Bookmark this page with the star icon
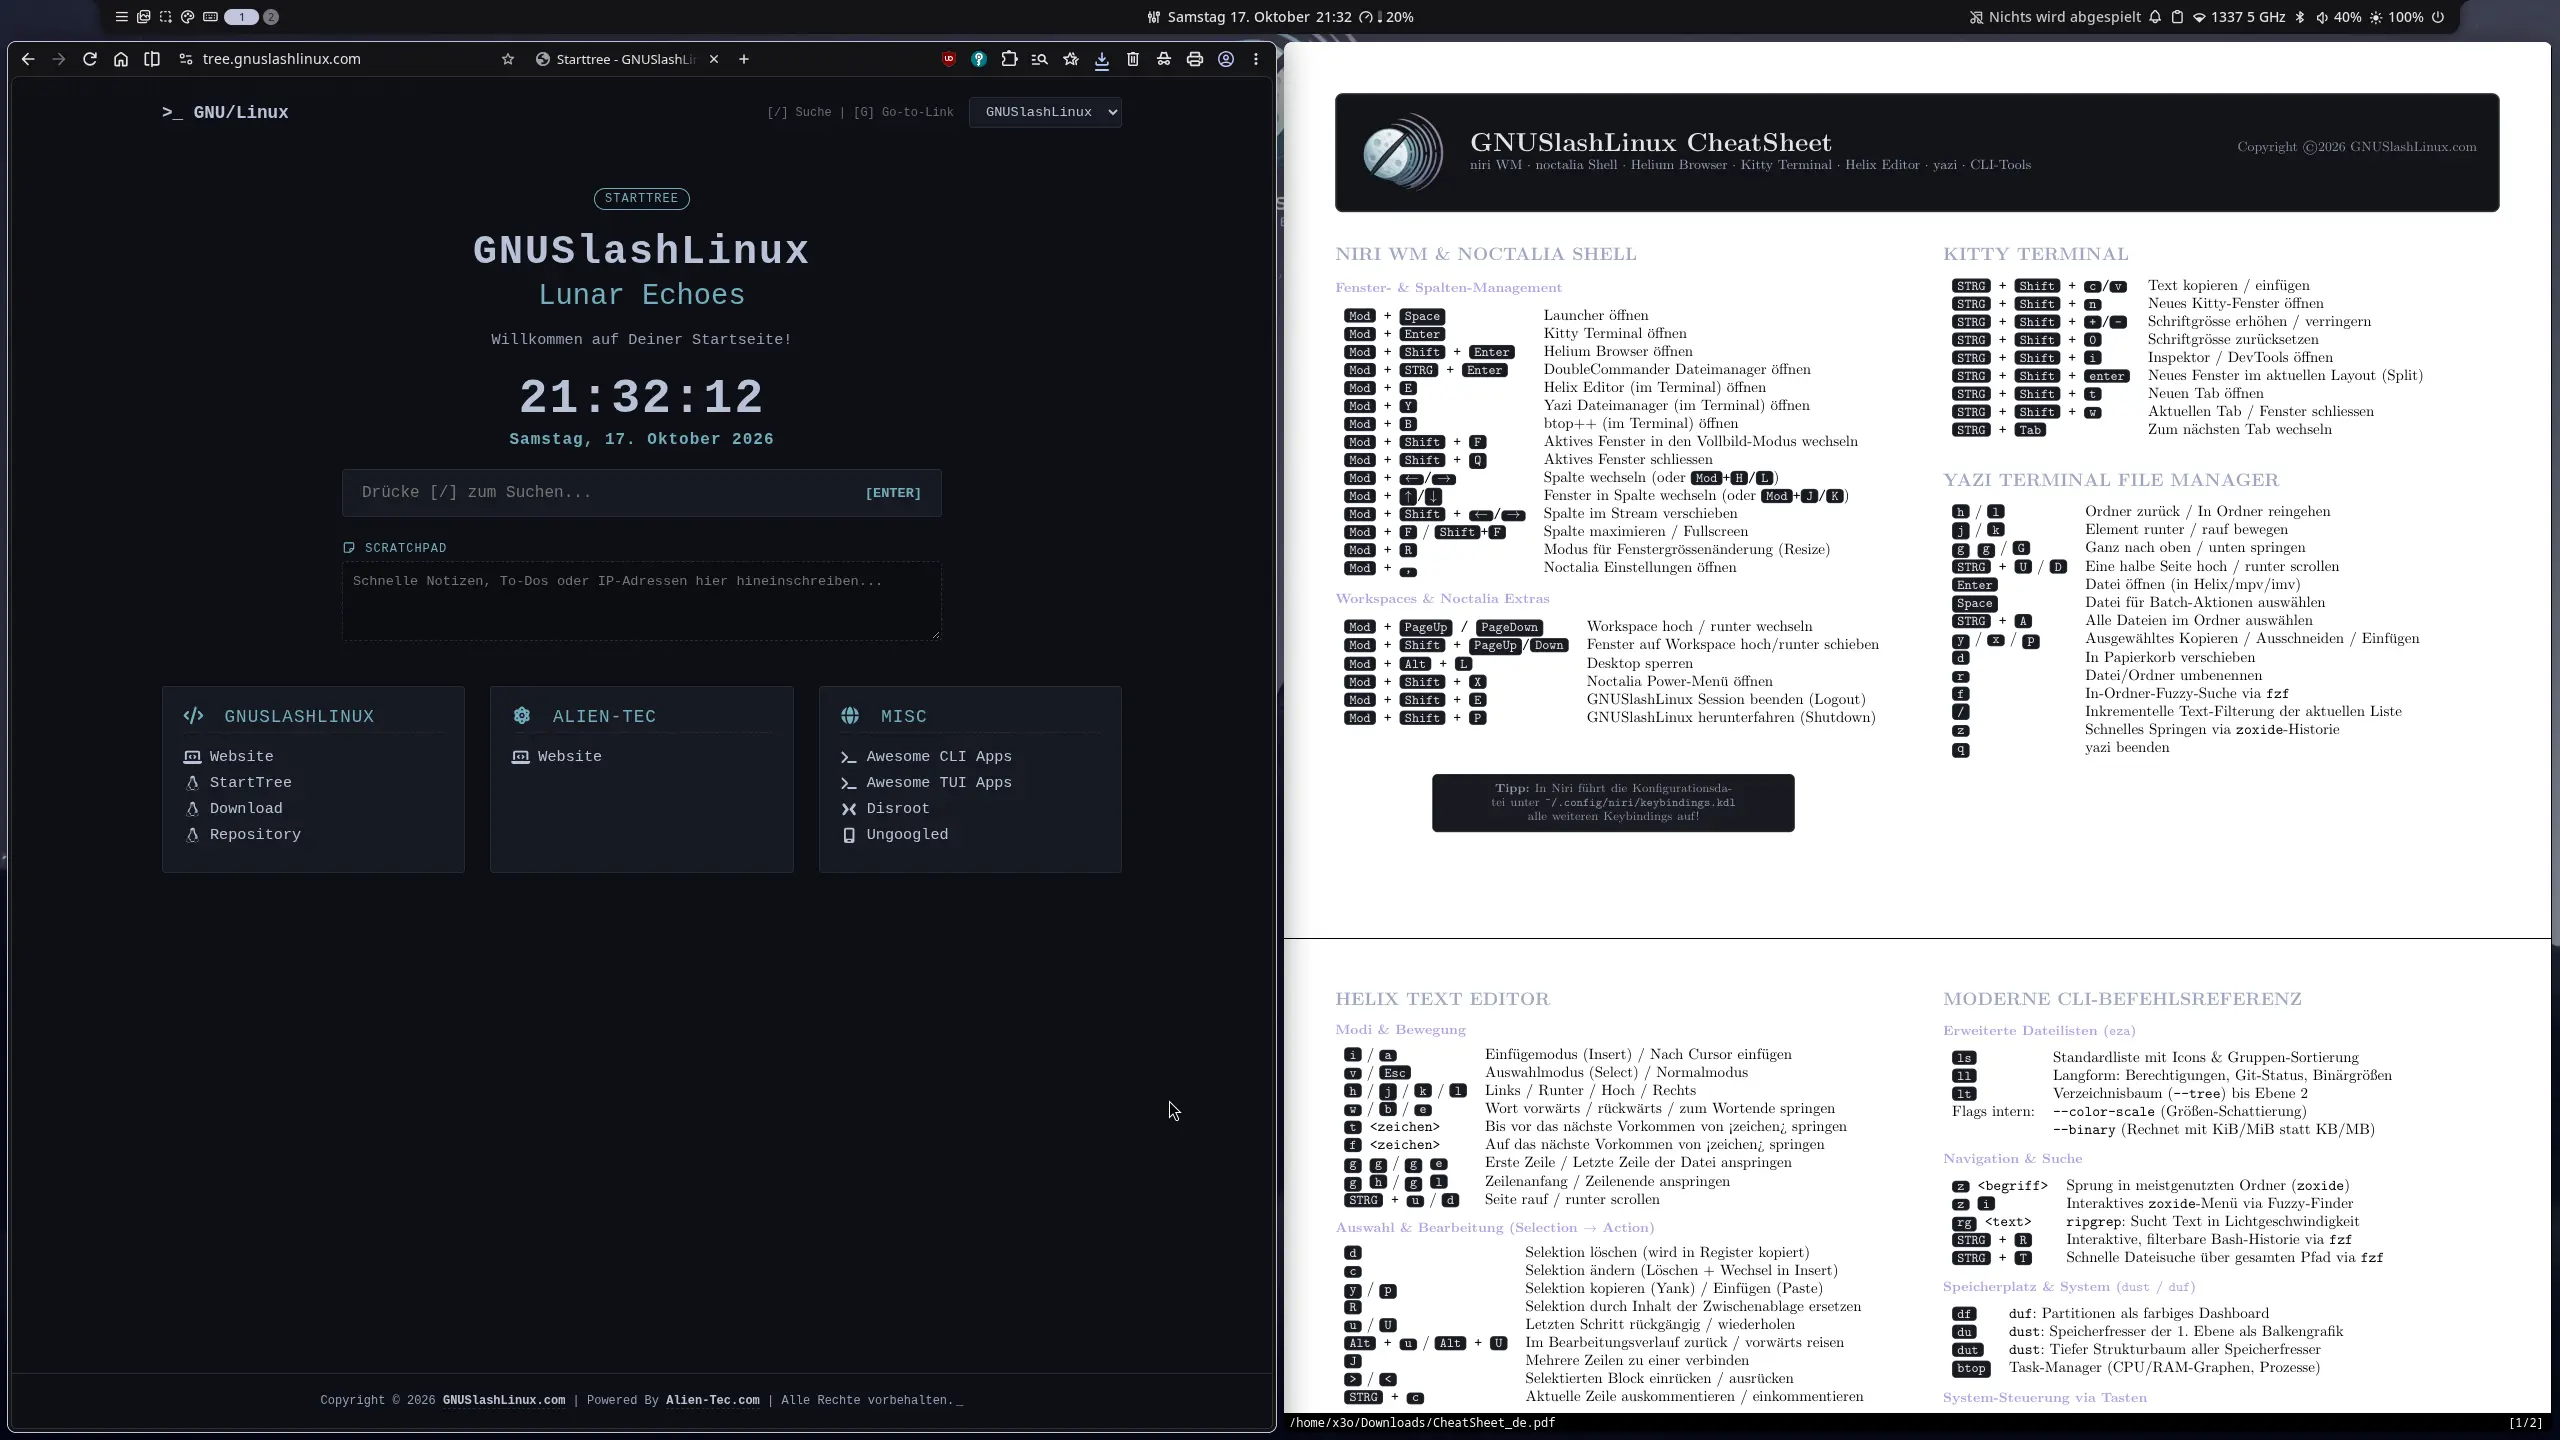Viewport: 2560px width, 1440px height. click(508, 59)
